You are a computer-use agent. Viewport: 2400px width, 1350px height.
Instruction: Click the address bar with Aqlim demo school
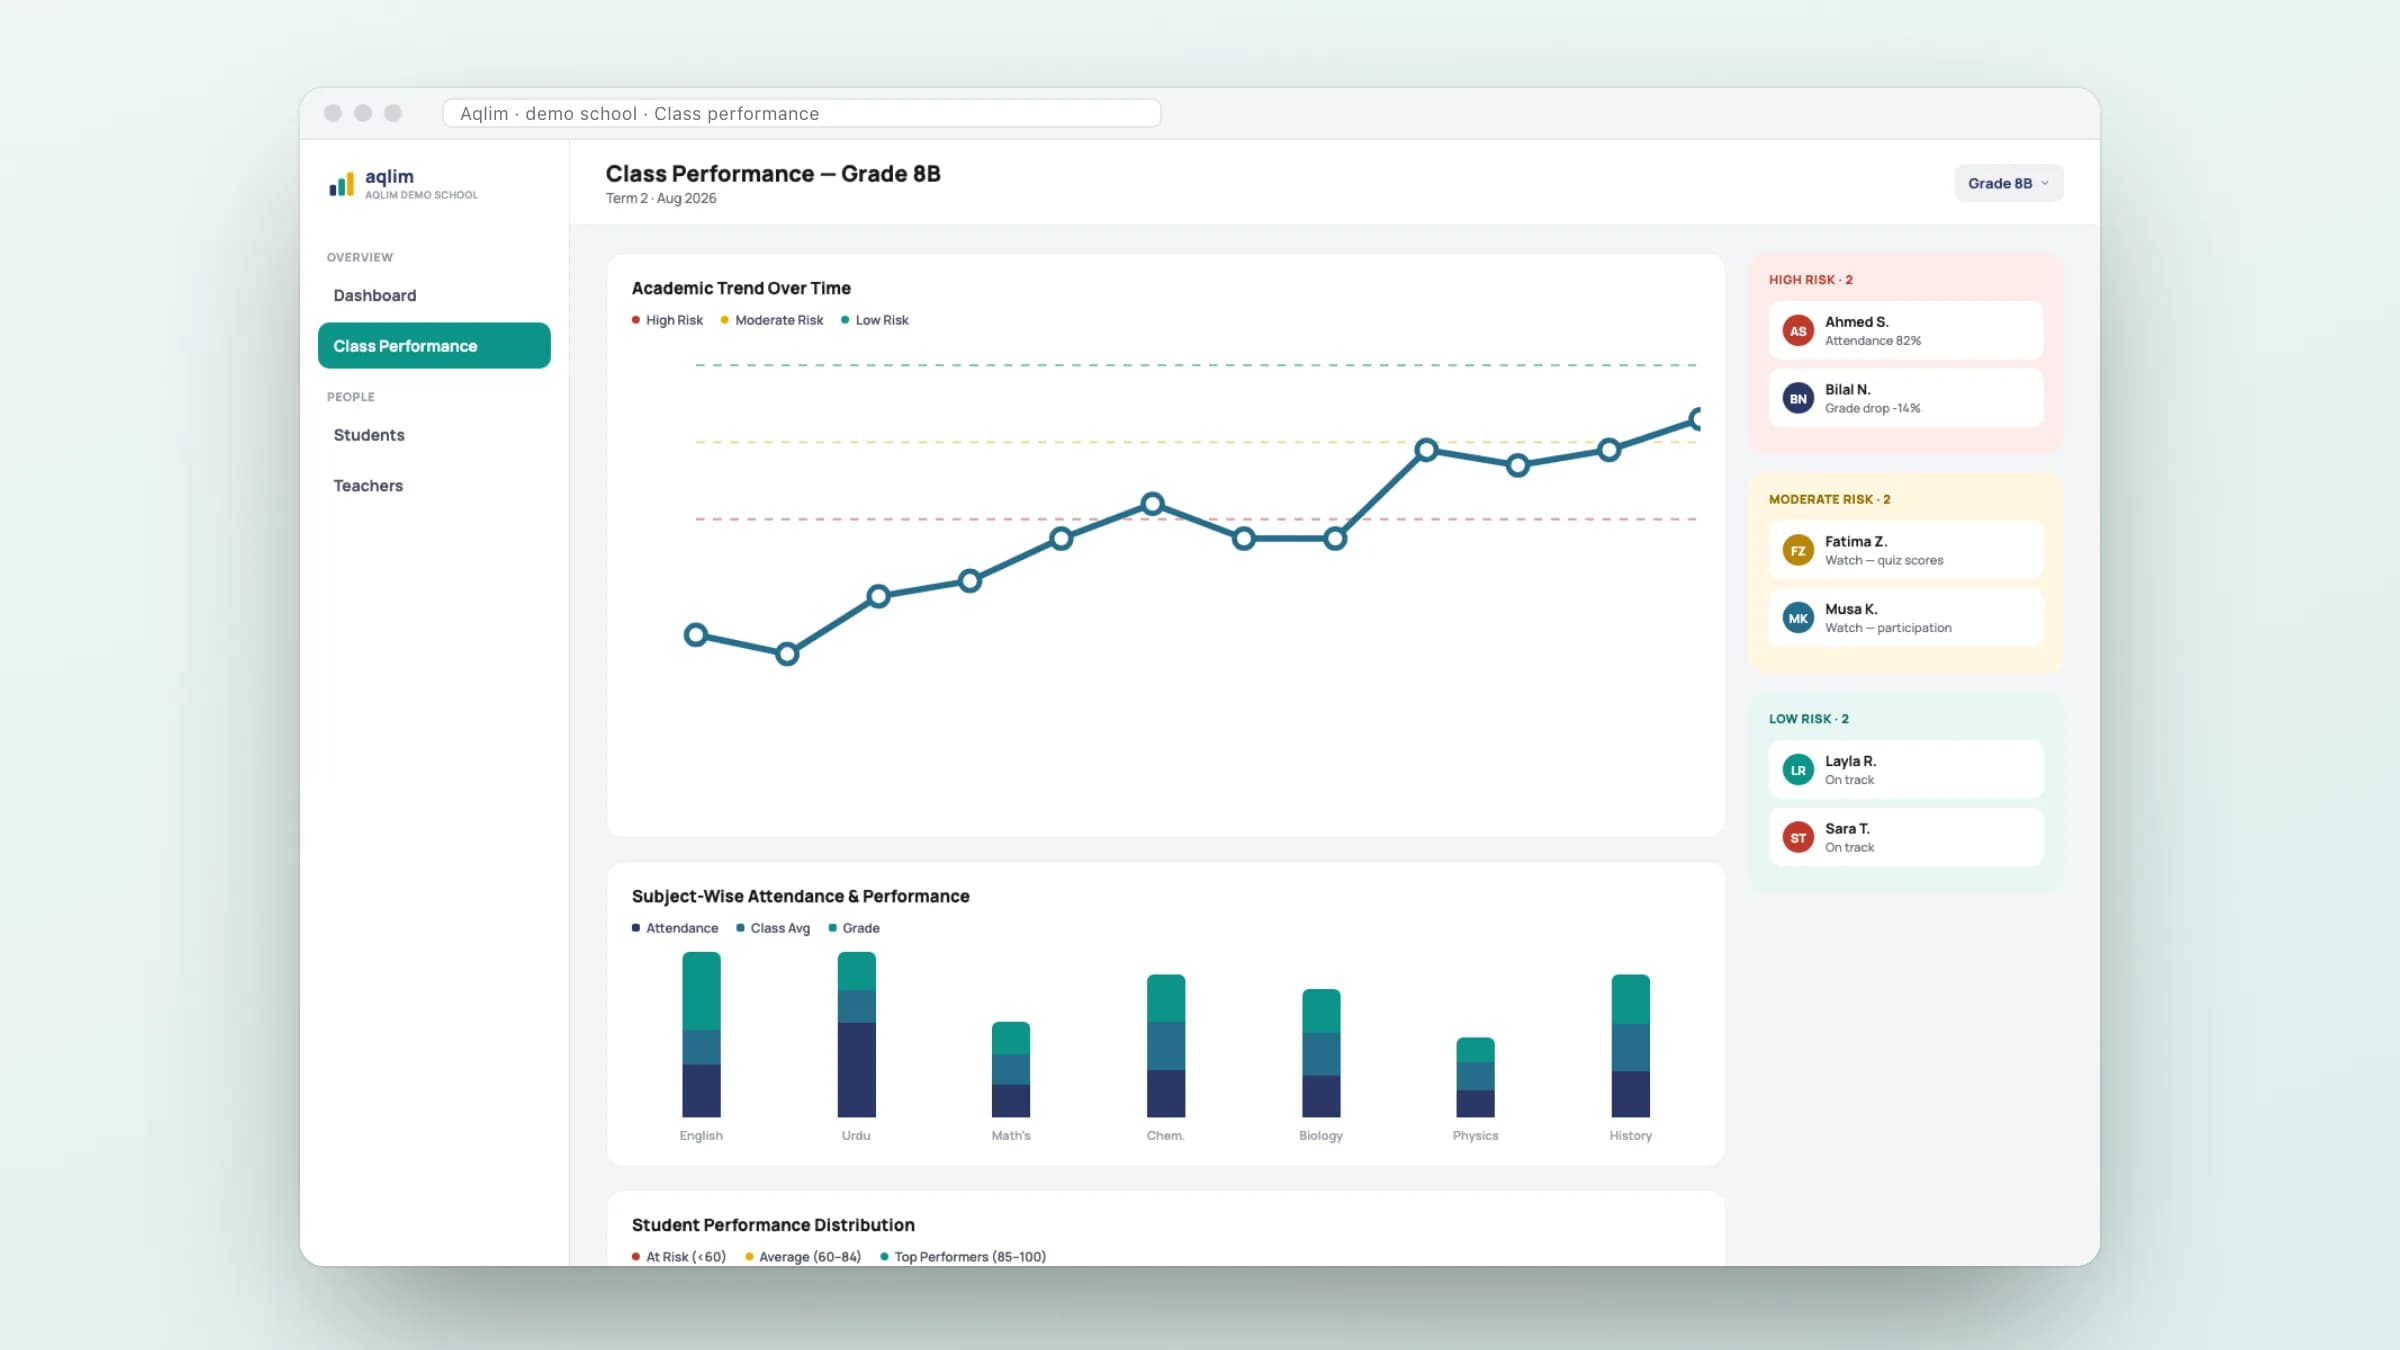tap(801, 114)
